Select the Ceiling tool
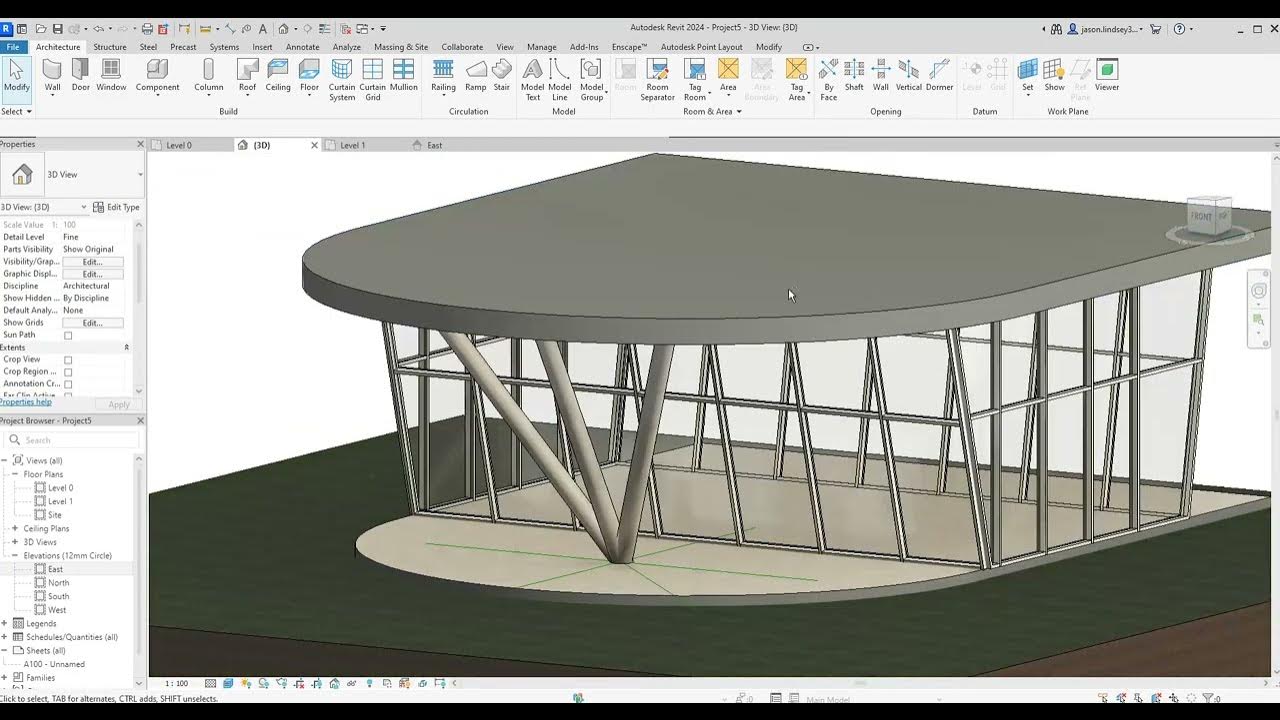The width and height of the screenshot is (1280, 720). [278, 75]
